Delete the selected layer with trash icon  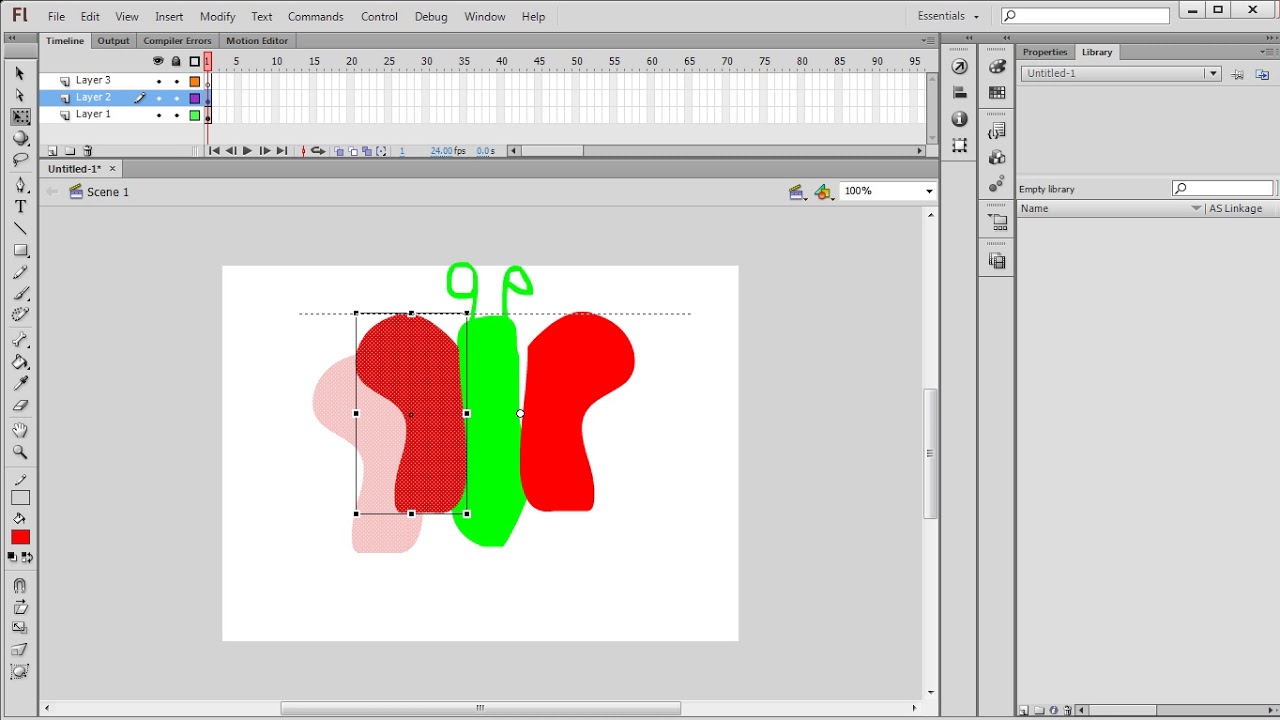coord(88,151)
